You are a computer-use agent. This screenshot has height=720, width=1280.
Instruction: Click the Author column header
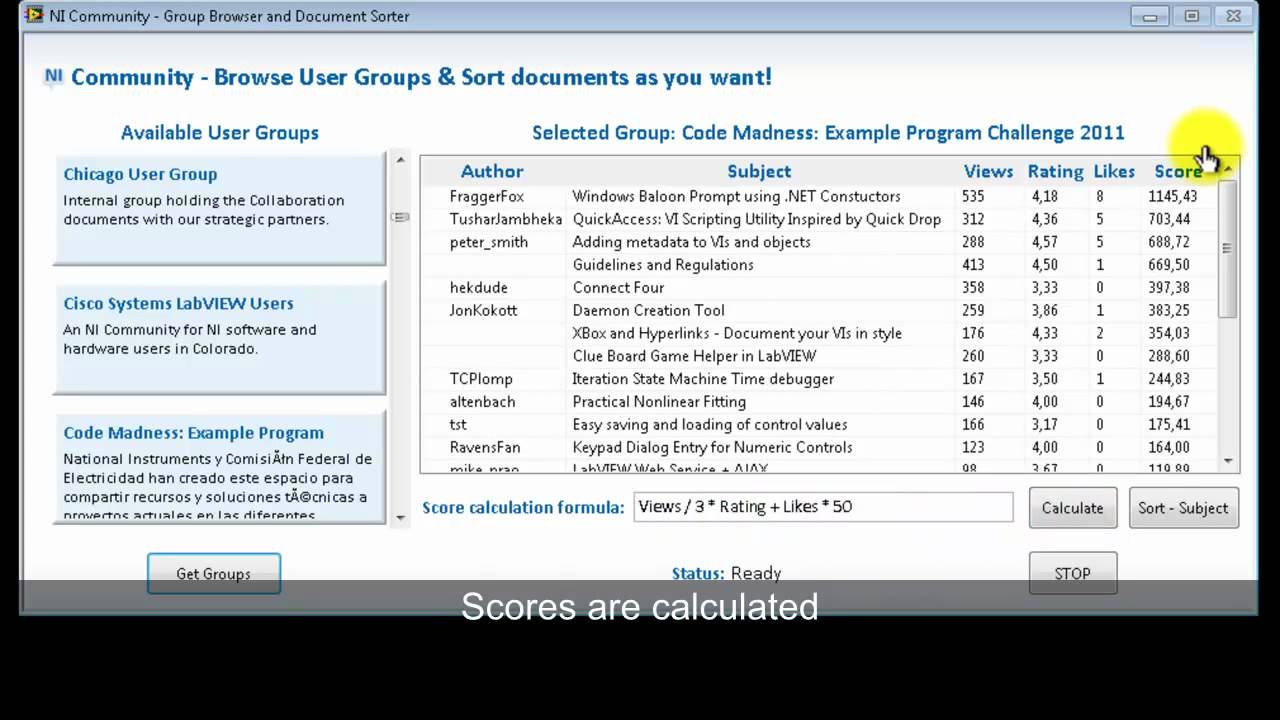(x=492, y=171)
